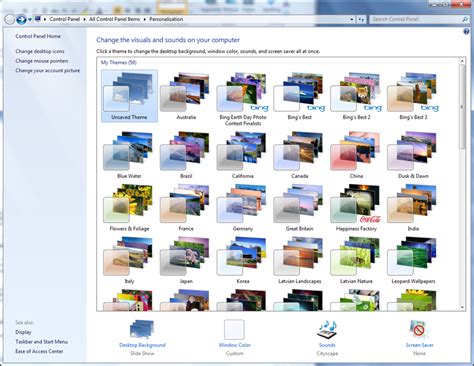Open Ease of Access Center link

[x=39, y=351]
